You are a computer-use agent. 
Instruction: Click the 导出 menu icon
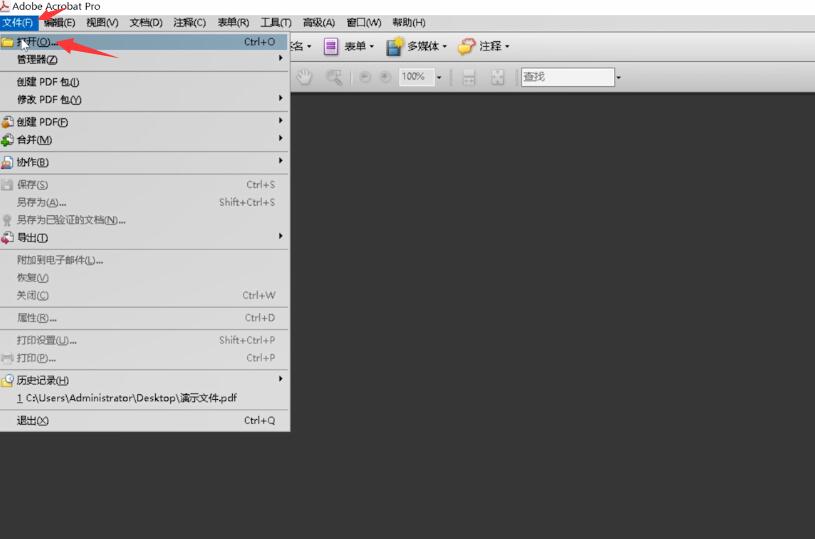tap(7, 238)
